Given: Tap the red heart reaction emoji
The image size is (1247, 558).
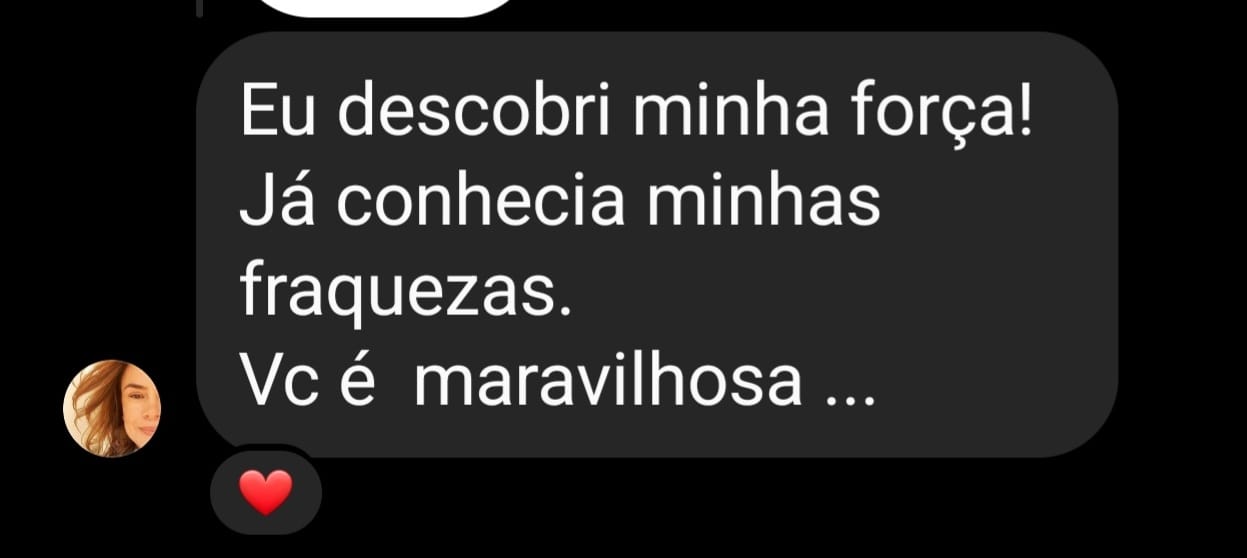Looking at the screenshot, I should (x=267, y=492).
